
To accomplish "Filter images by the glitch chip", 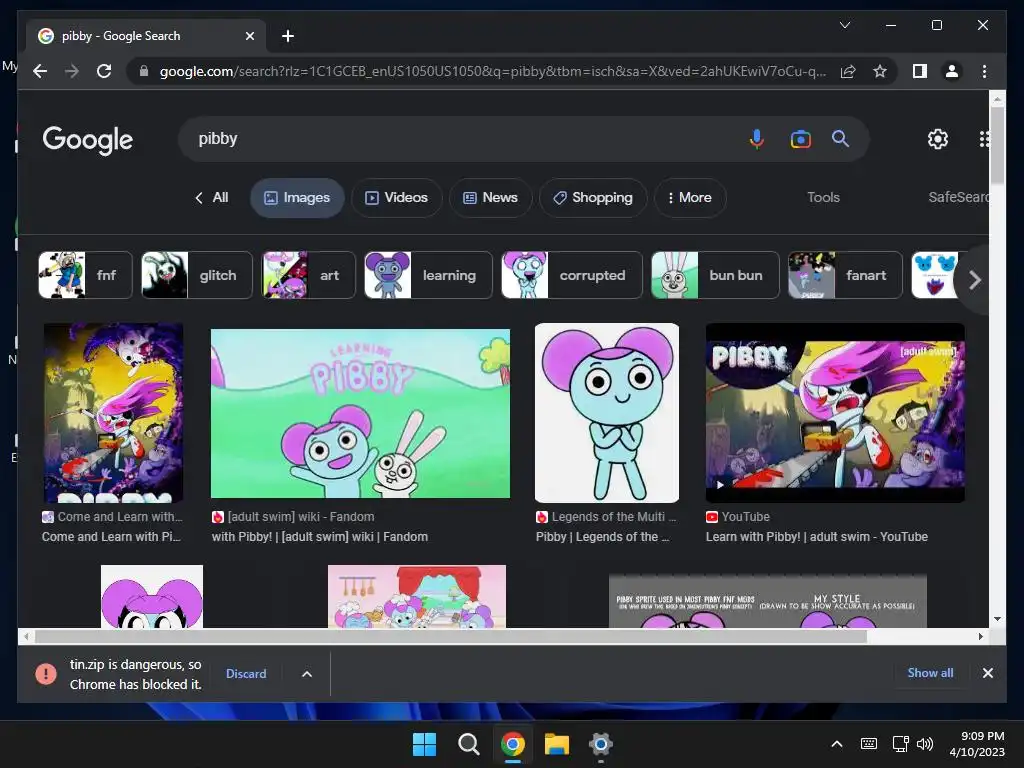I will point(197,275).
